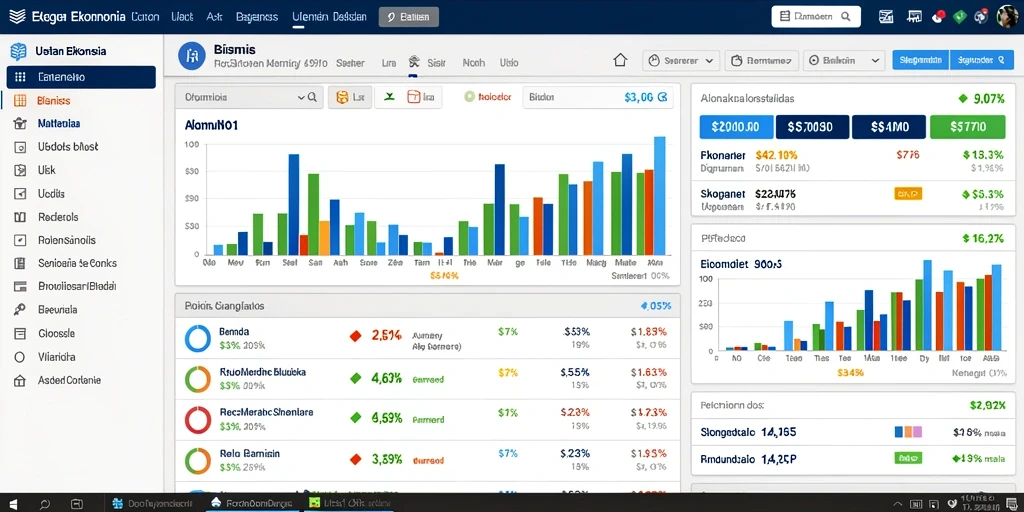1024x512 pixels.
Task: Open the Bagenss top menu item
Action: [257, 17]
